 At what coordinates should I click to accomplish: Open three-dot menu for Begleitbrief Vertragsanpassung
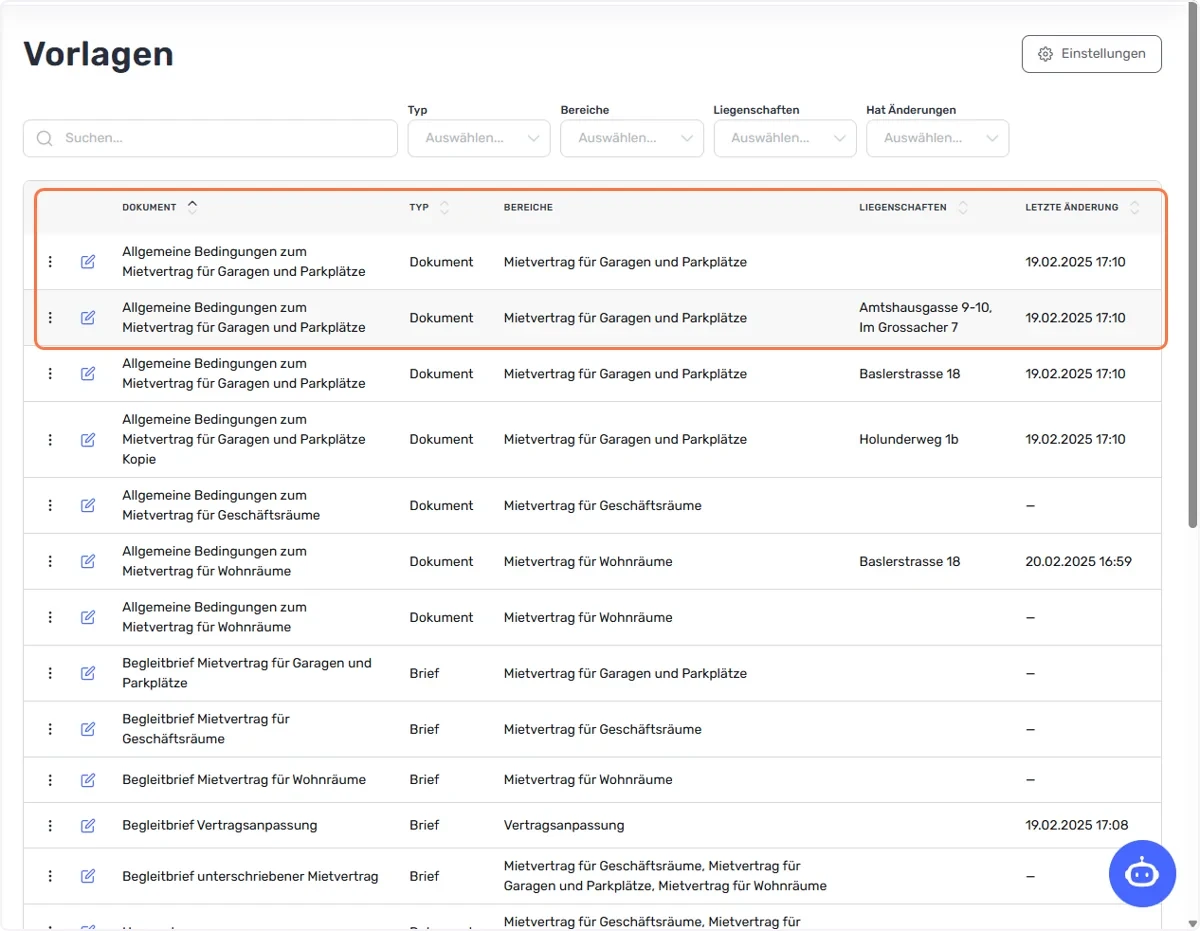pos(50,826)
